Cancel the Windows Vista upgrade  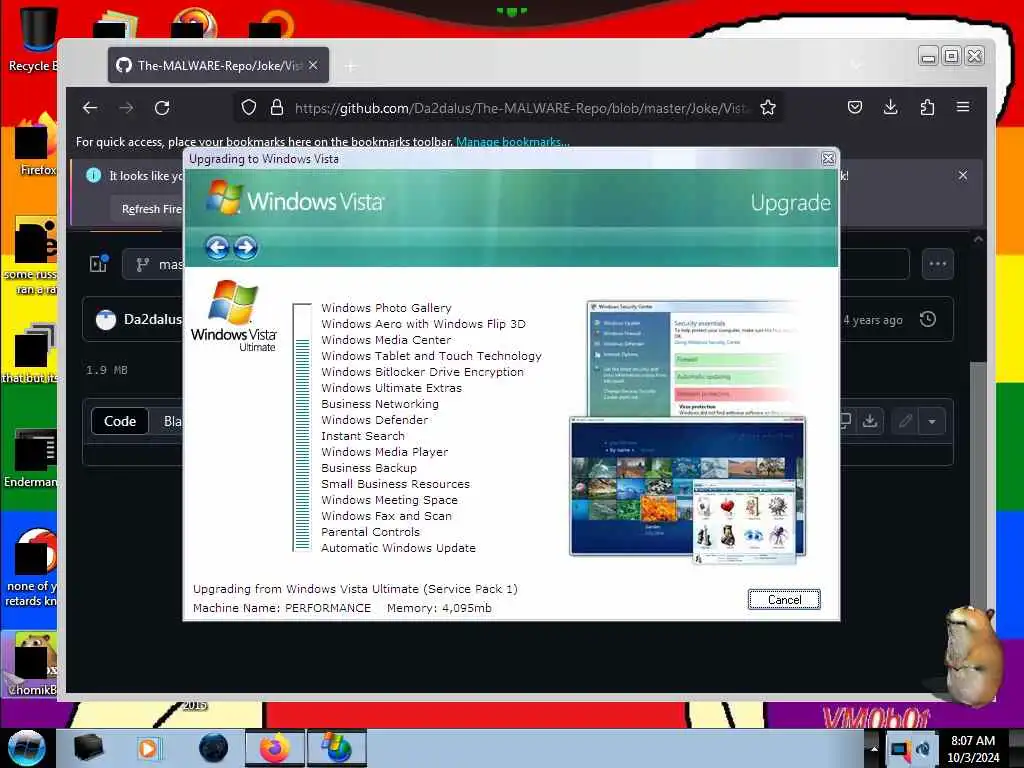tap(784, 600)
